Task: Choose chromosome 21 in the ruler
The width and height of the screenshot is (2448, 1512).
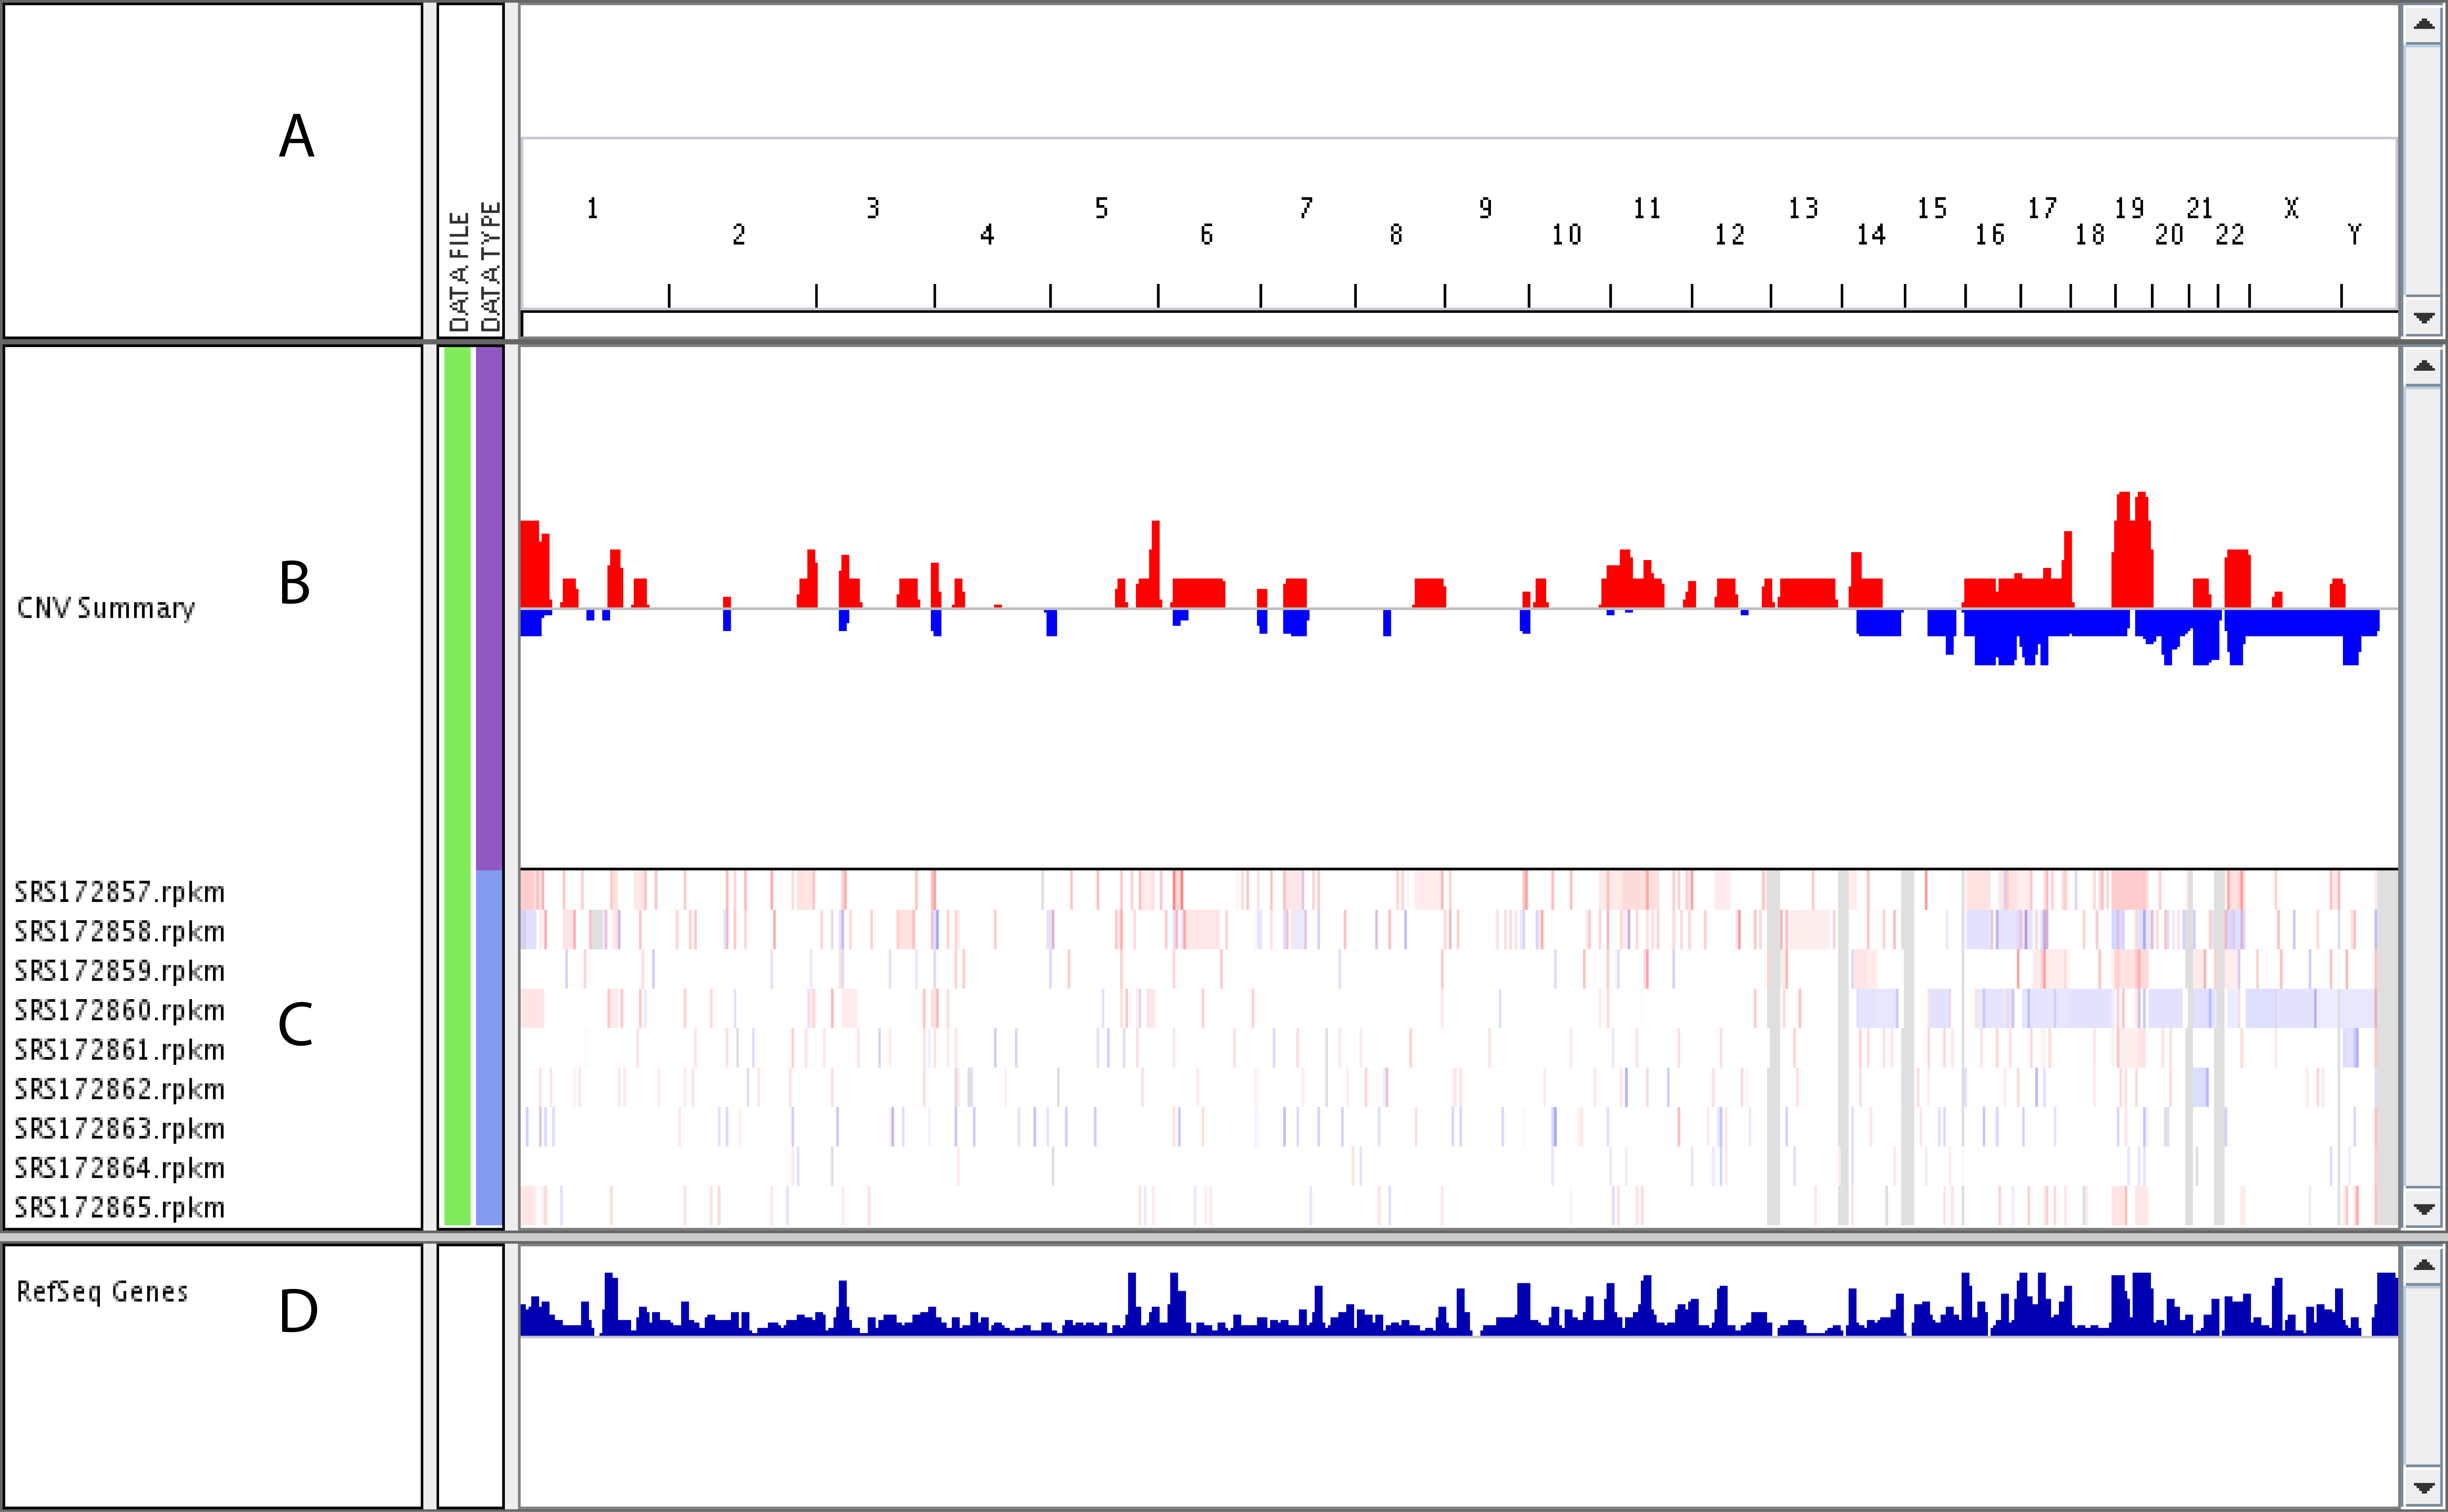Action: click(x=2200, y=208)
